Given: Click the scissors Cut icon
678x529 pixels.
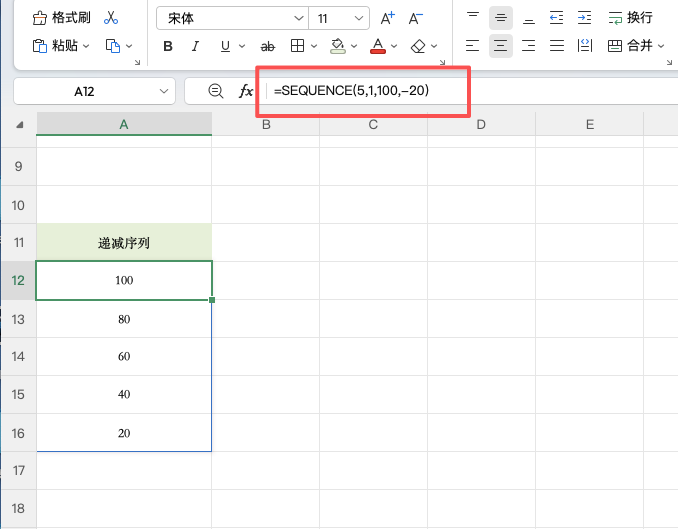Looking at the screenshot, I should click(111, 18).
